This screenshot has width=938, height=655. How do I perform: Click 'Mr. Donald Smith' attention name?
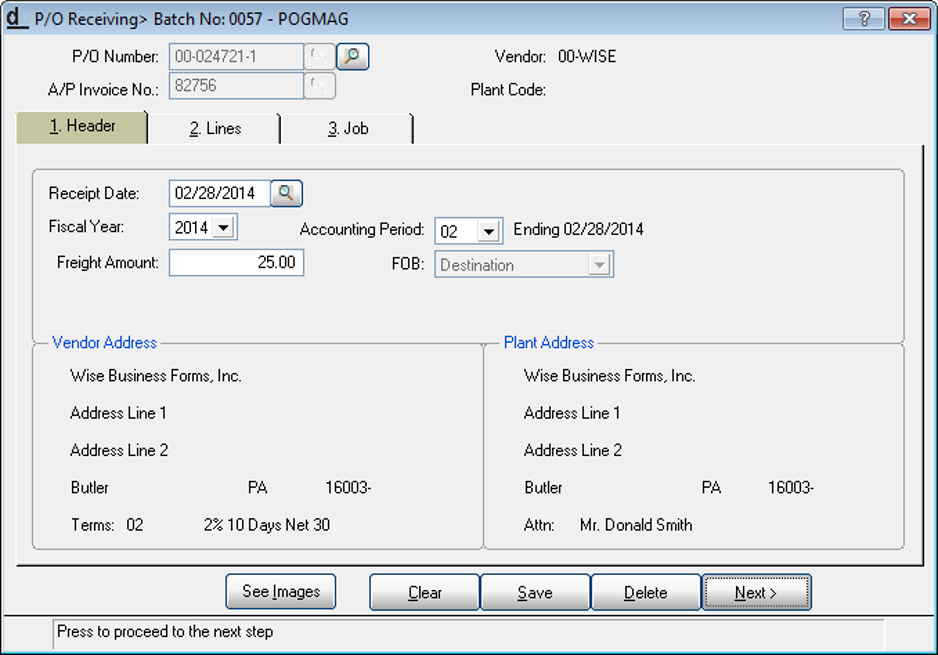point(636,525)
